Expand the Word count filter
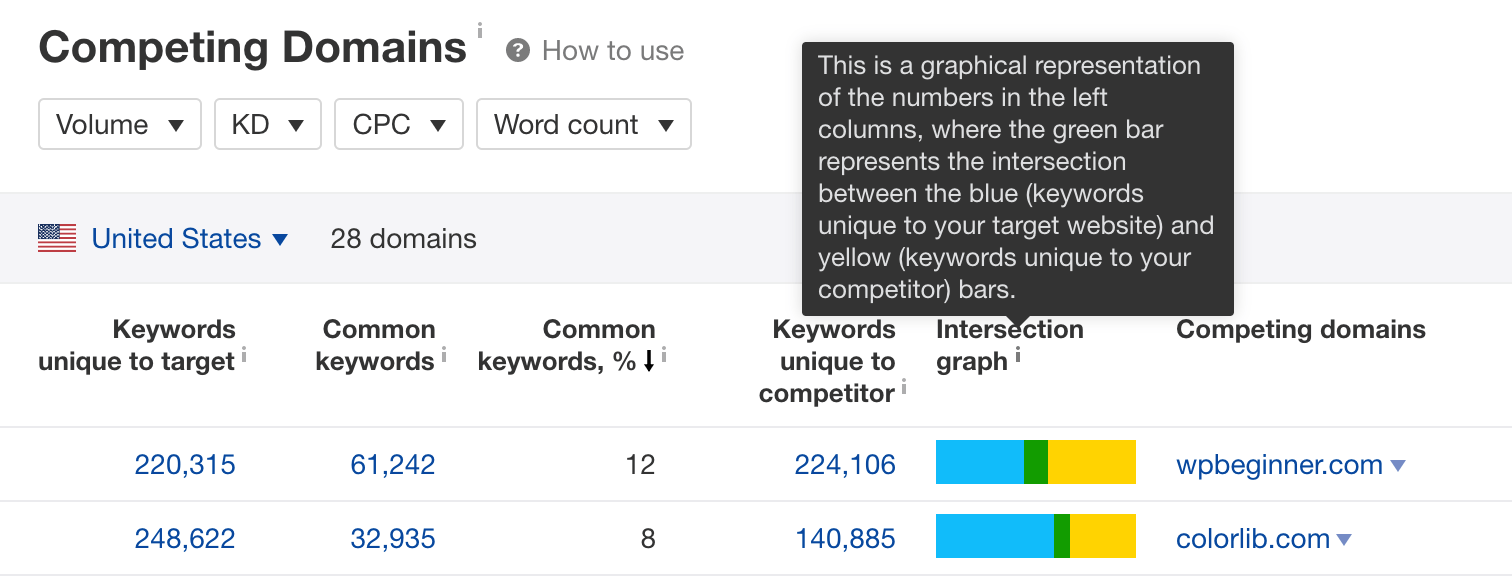This screenshot has height=582, width=1512. (583, 124)
